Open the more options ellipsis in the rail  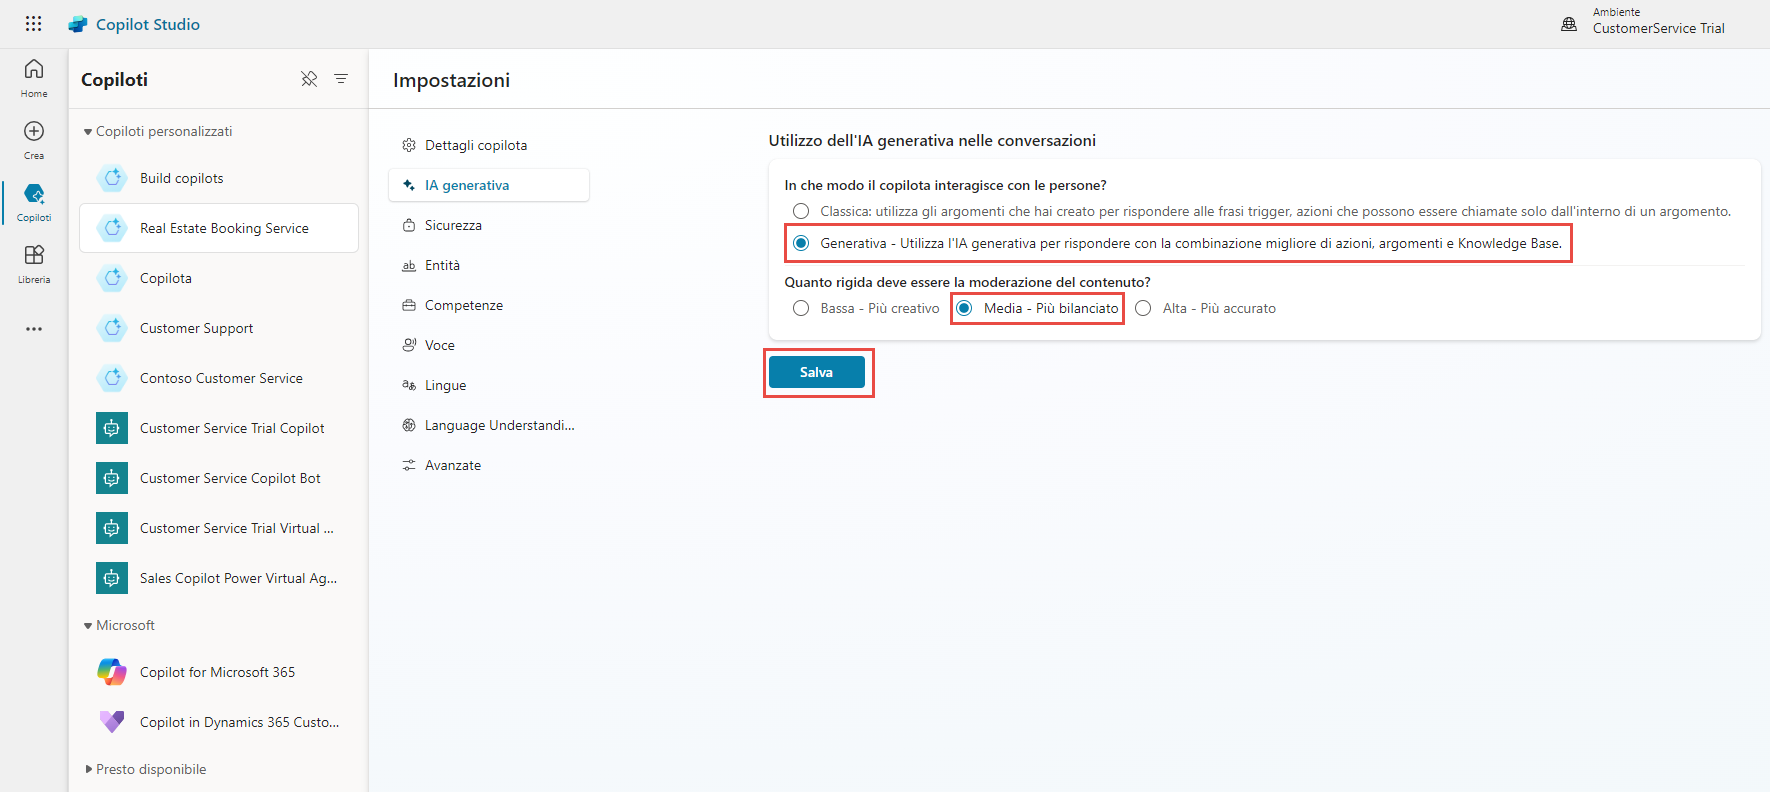pyautogui.click(x=34, y=328)
